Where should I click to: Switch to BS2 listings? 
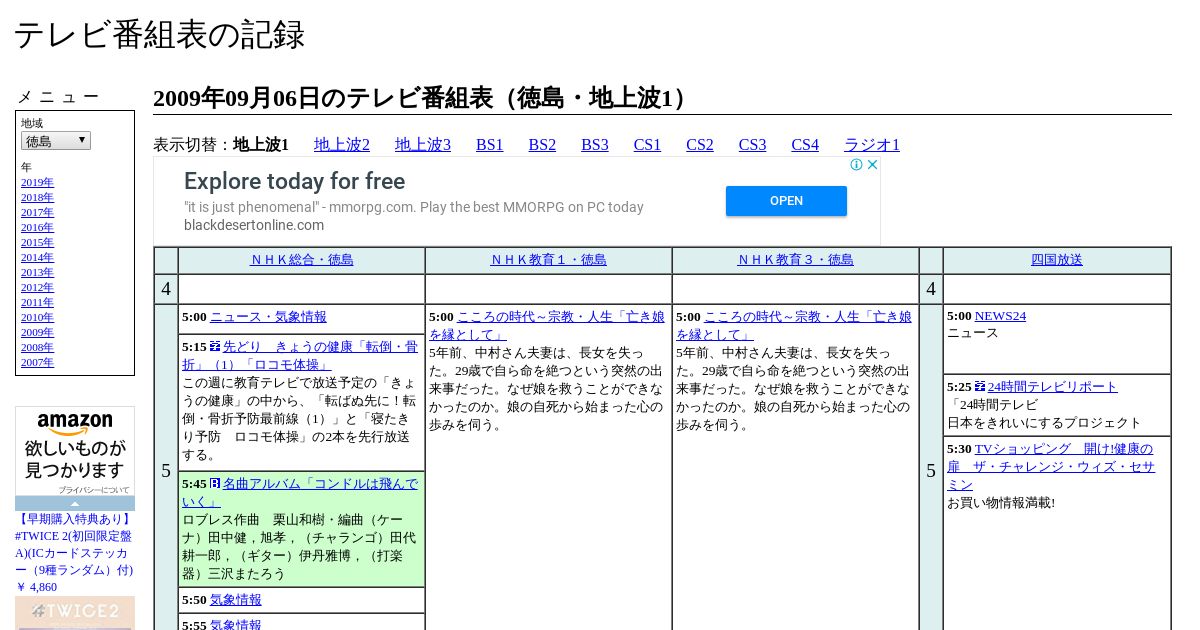click(x=542, y=145)
